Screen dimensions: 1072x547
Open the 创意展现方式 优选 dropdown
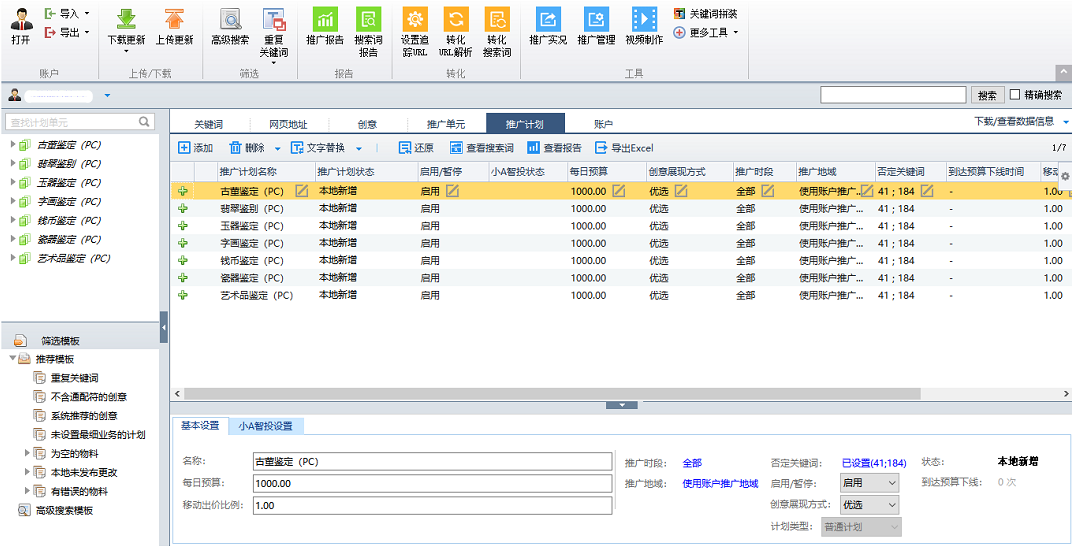click(868, 505)
